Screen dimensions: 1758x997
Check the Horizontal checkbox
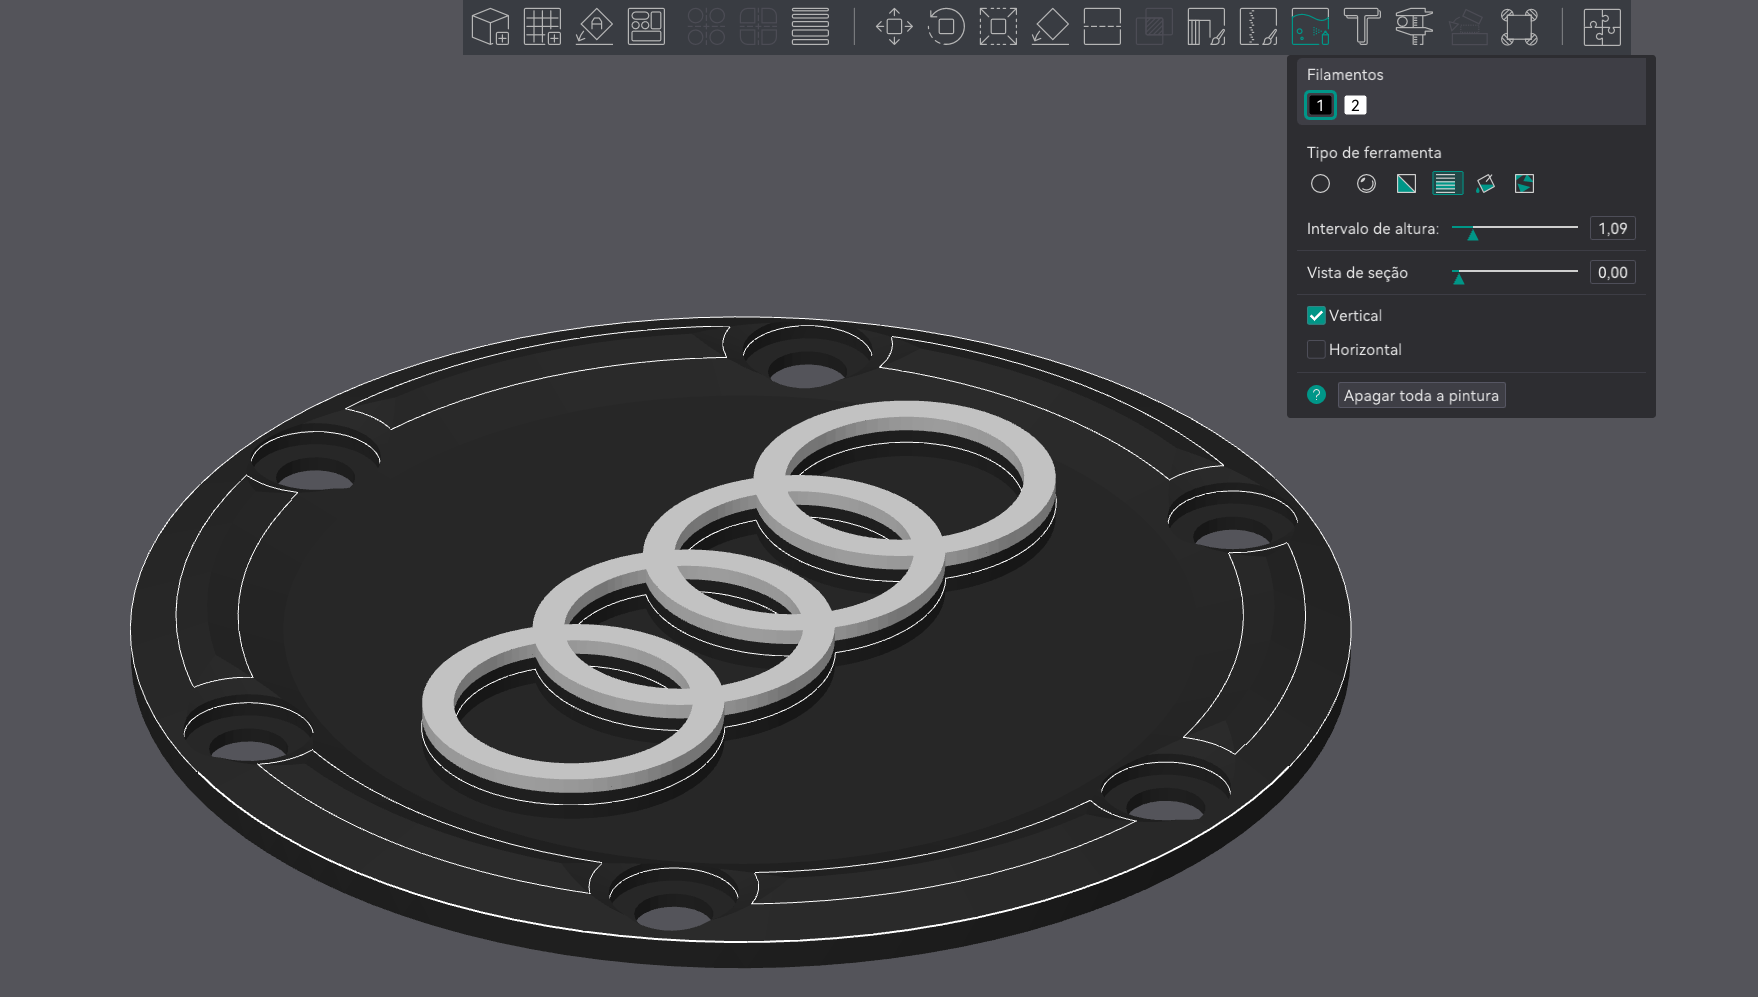click(1316, 350)
